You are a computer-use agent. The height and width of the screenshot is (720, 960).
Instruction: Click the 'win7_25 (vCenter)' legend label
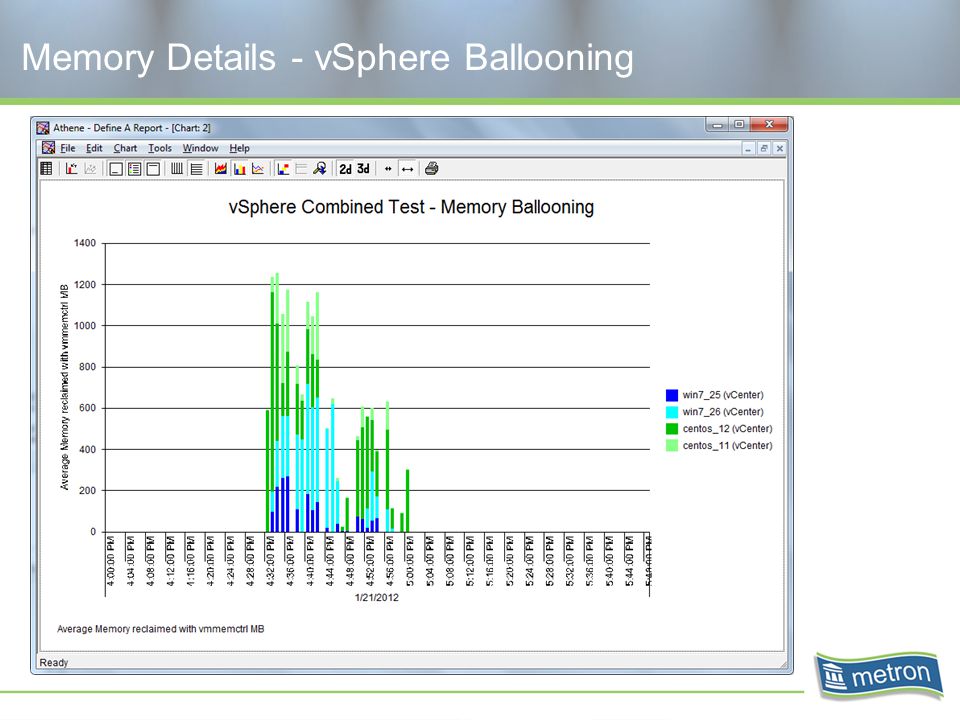723,395
